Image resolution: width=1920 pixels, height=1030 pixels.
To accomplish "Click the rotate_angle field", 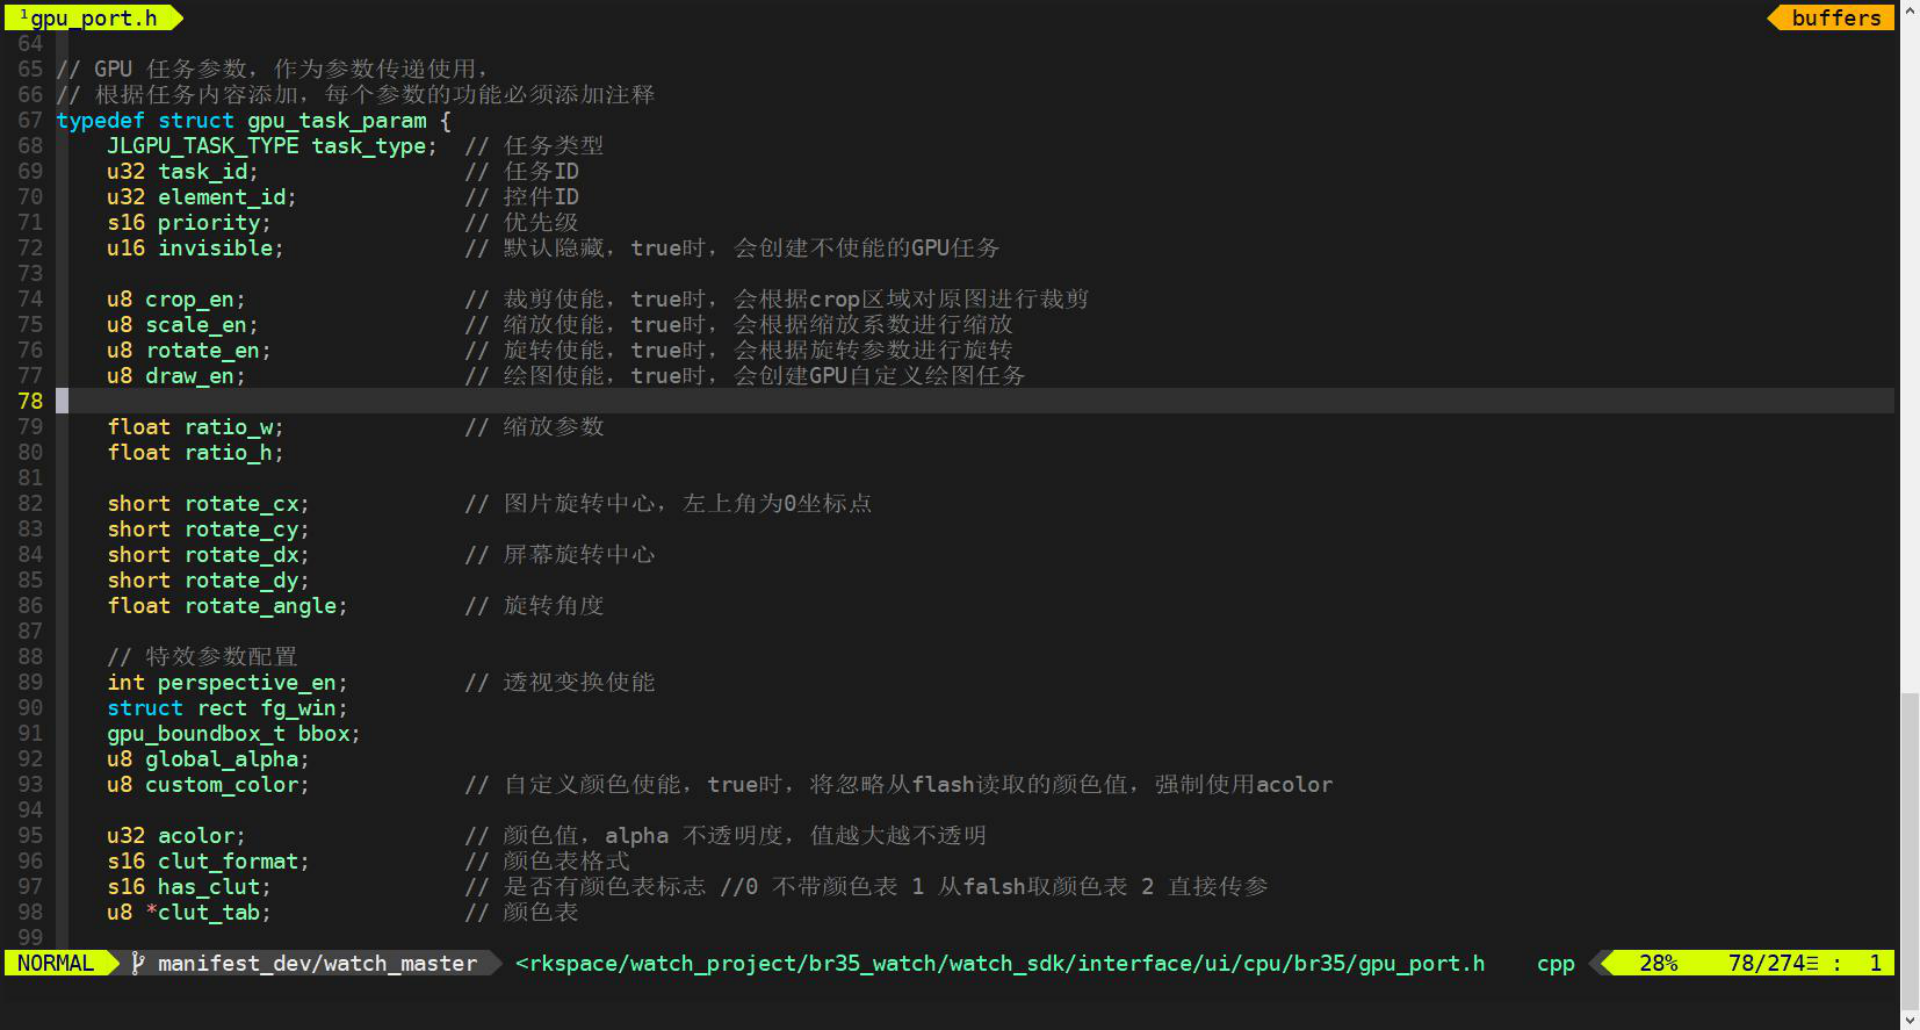I will pyautogui.click(x=260, y=606).
